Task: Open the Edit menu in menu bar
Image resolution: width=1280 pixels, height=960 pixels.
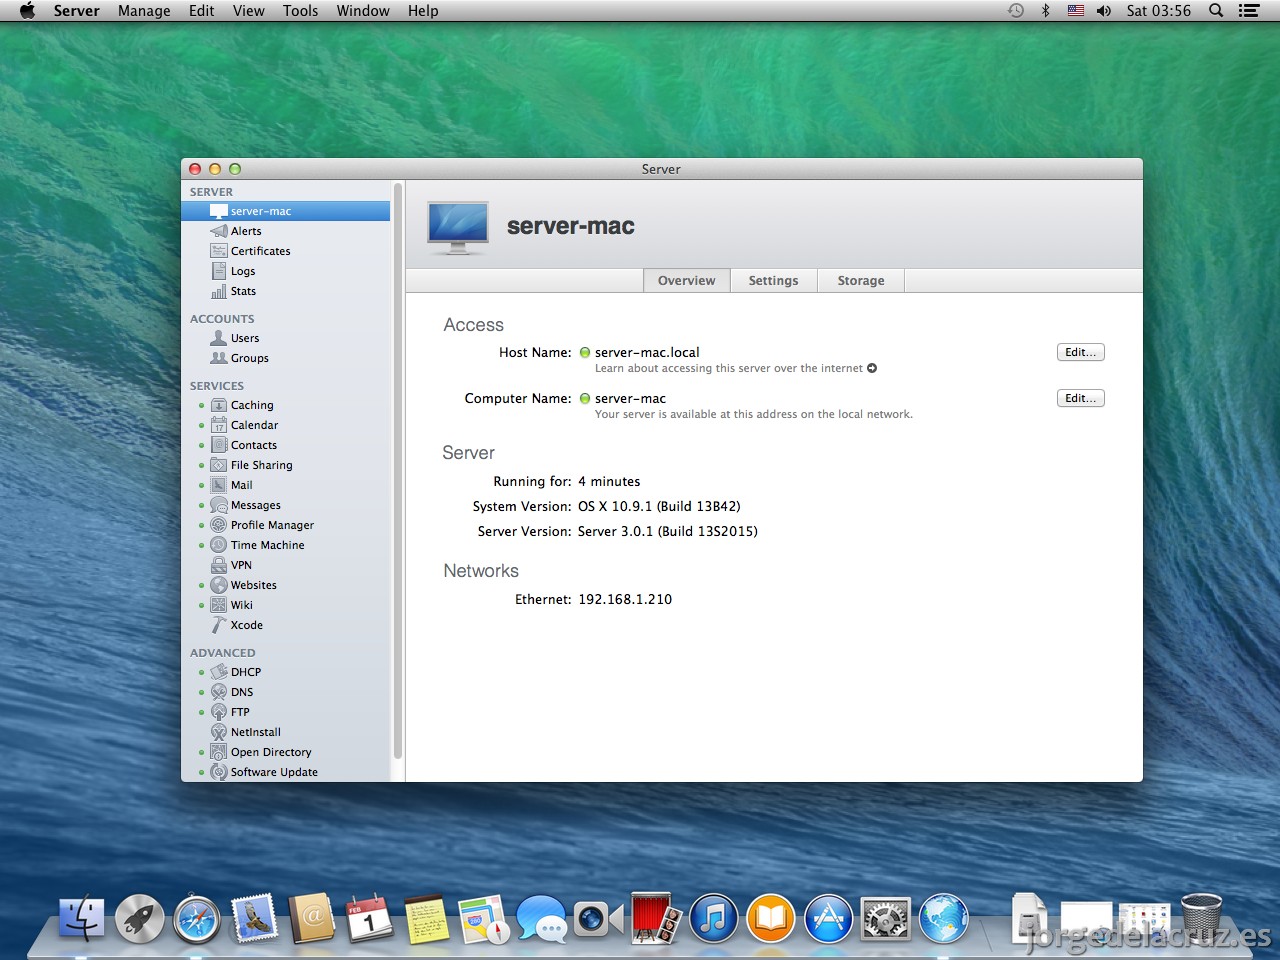Action: 201,11
